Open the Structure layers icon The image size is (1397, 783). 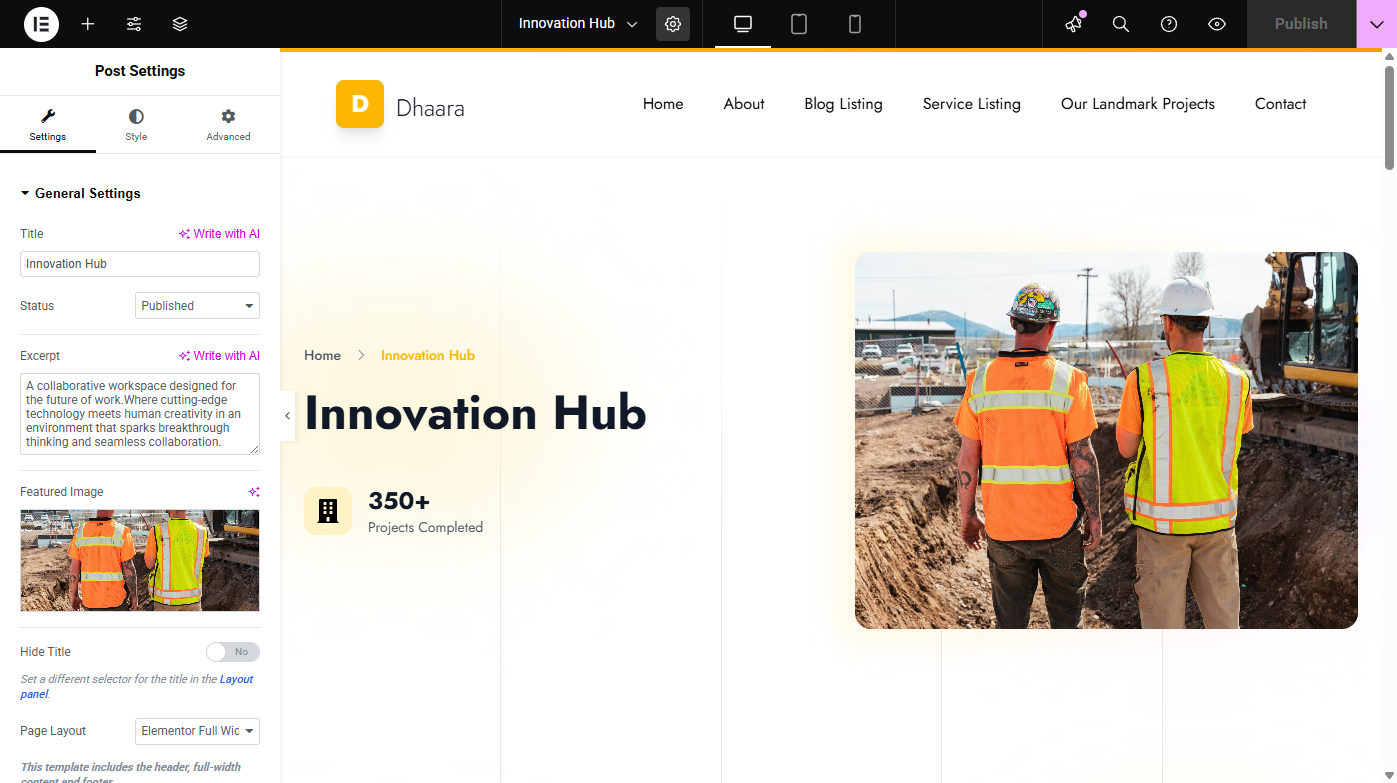(180, 24)
